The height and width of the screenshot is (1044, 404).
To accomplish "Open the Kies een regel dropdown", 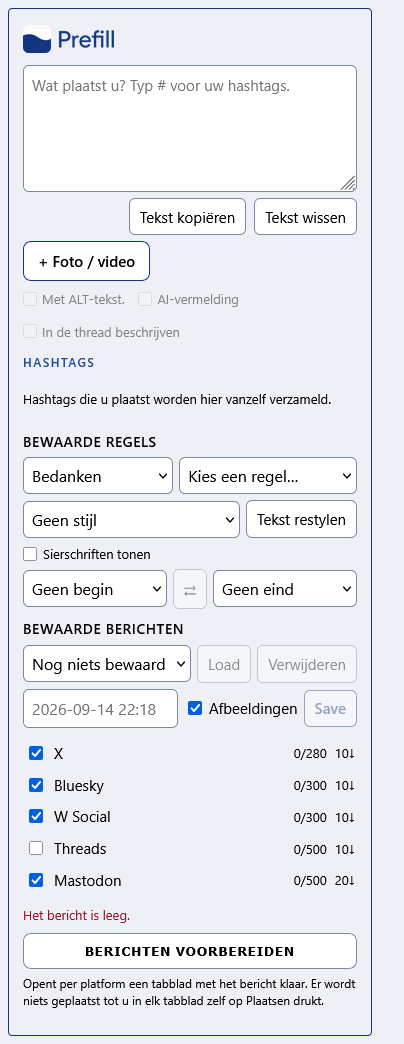I will coord(268,476).
